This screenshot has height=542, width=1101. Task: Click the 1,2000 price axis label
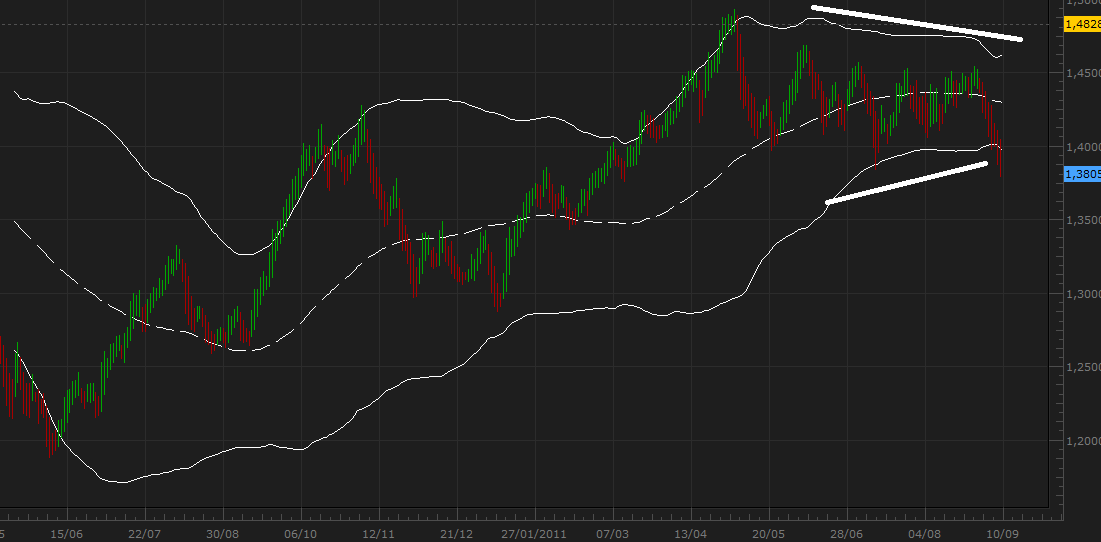[x=1083, y=441]
